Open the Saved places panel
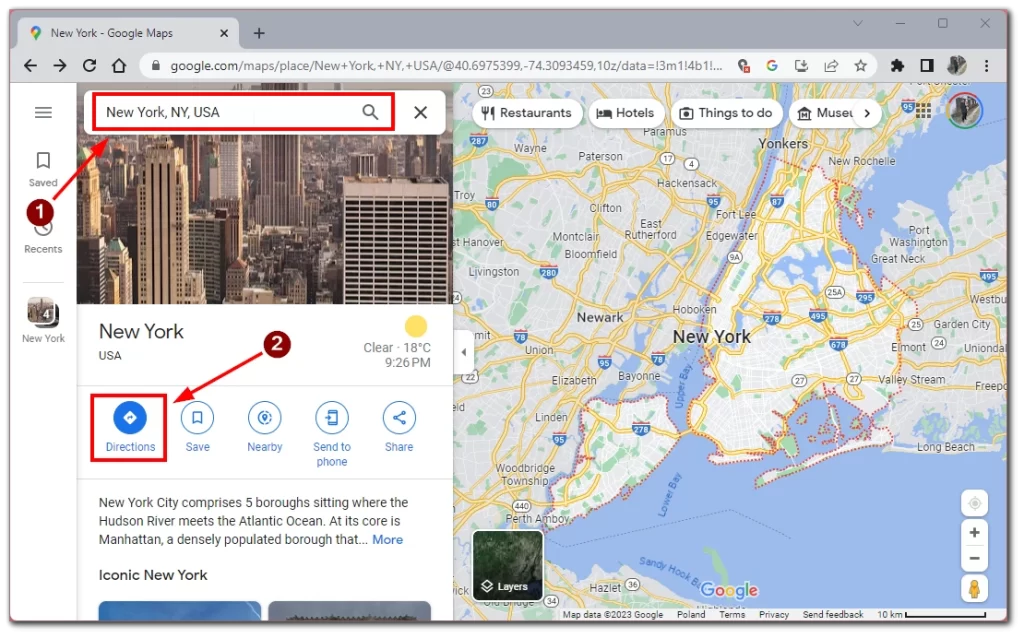The image size is (1024, 638). click(43, 168)
